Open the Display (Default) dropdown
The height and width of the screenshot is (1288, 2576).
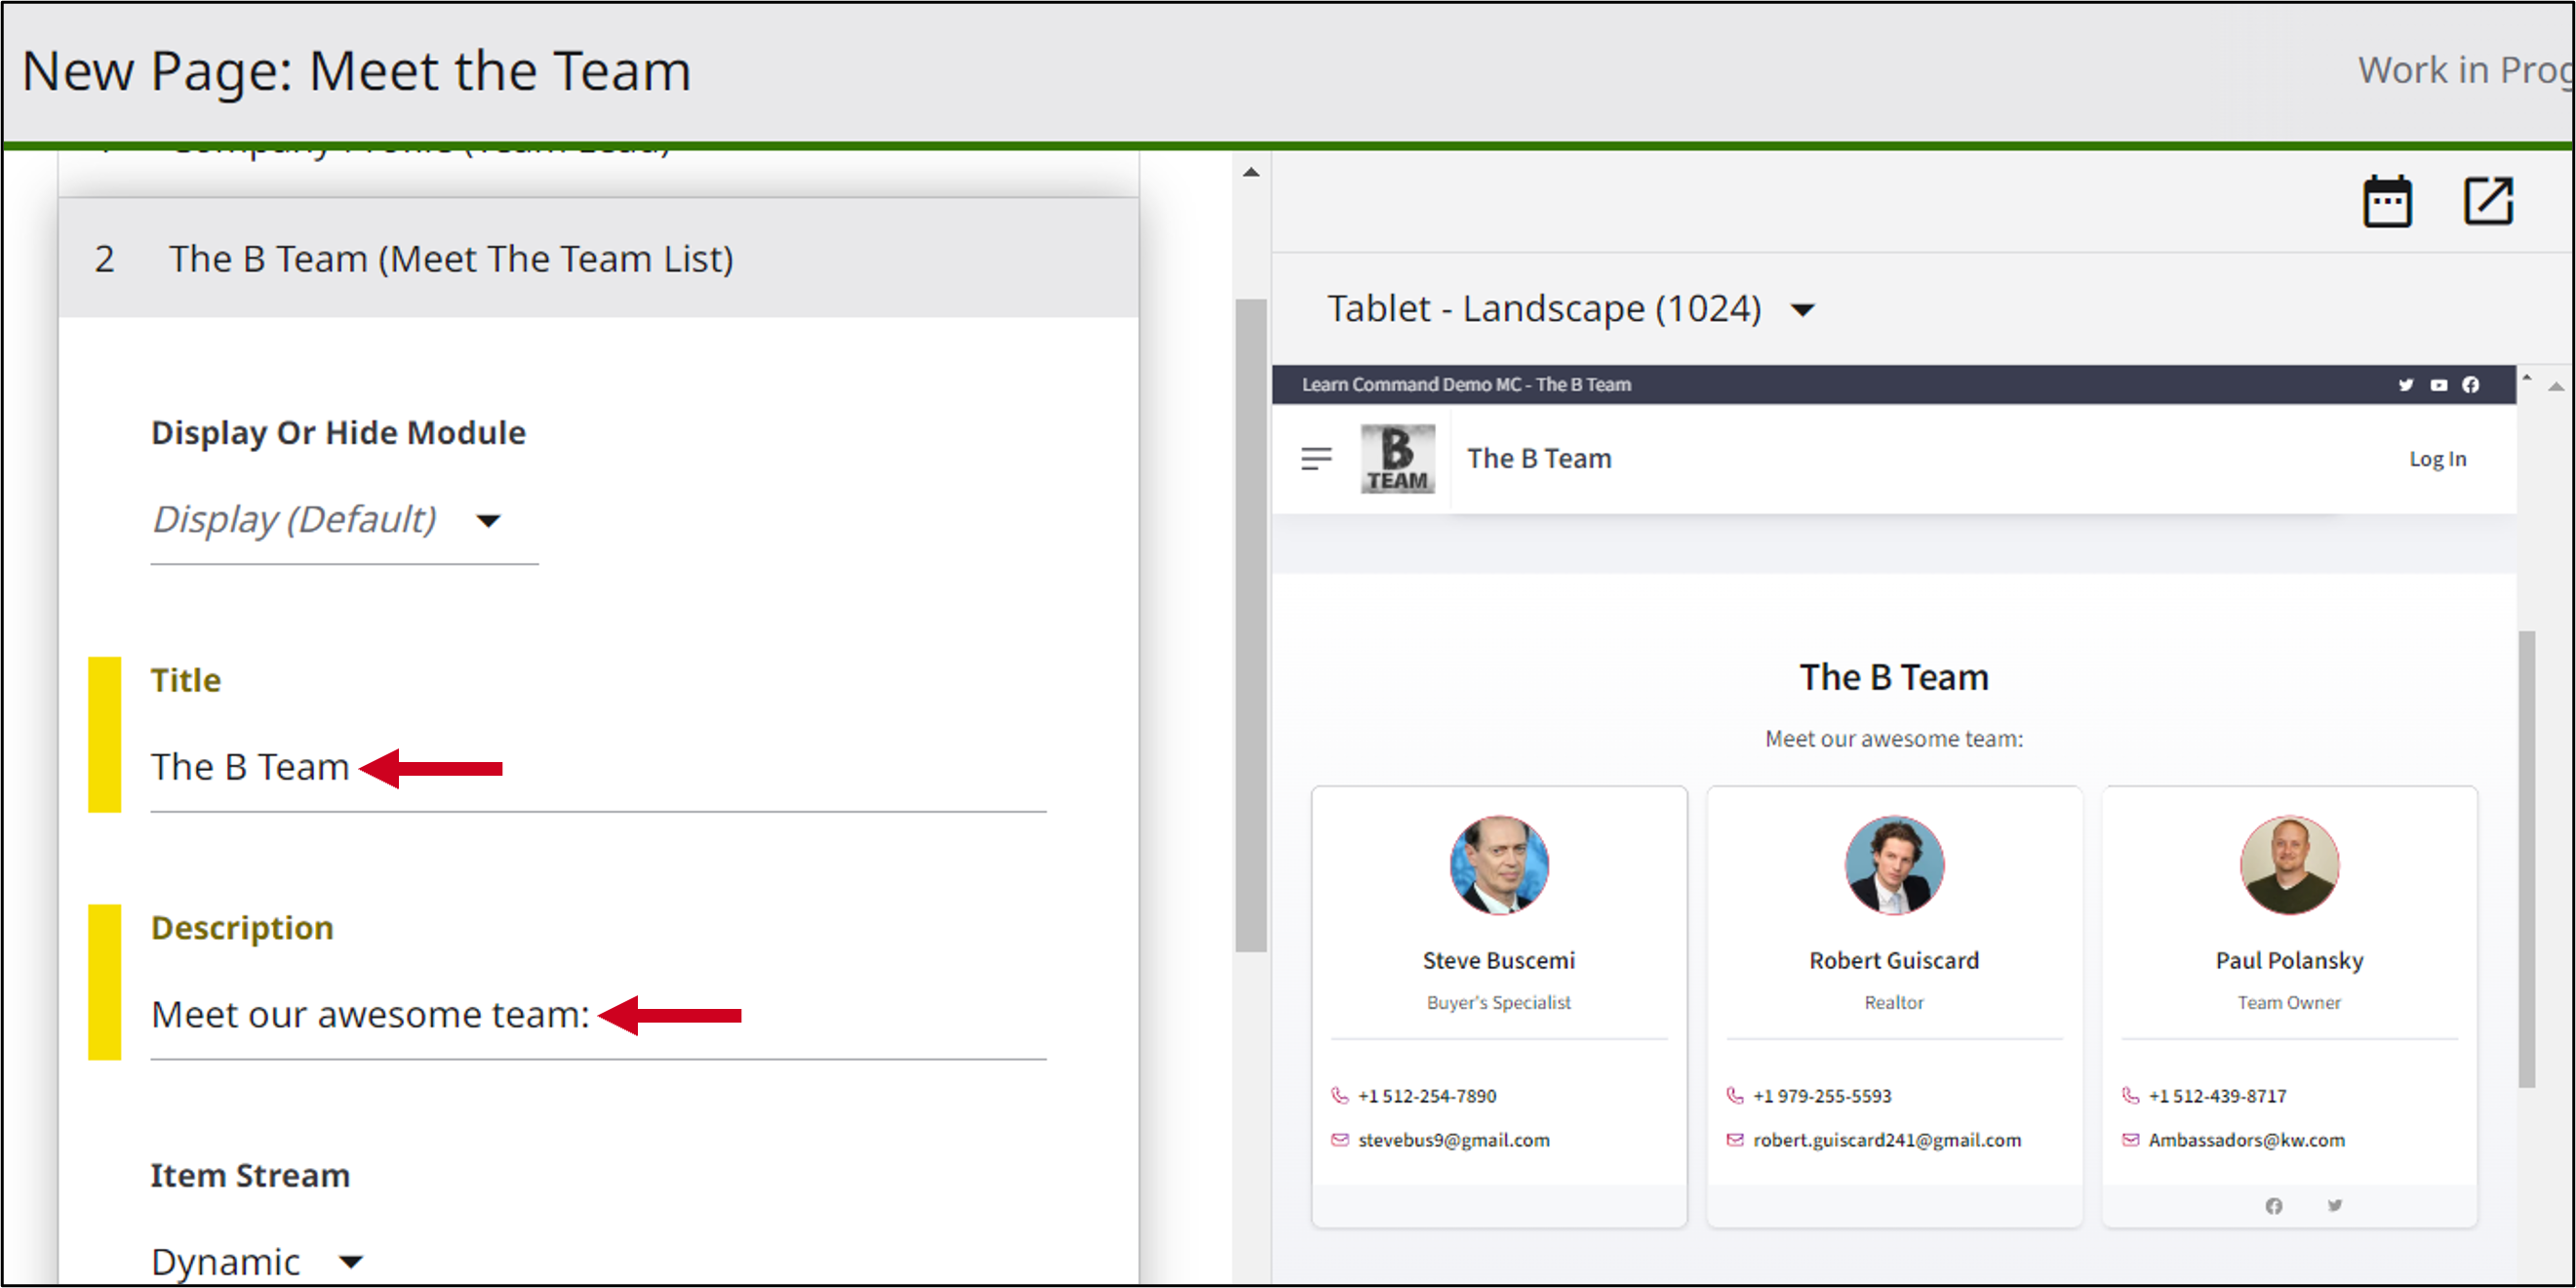(x=343, y=520)
